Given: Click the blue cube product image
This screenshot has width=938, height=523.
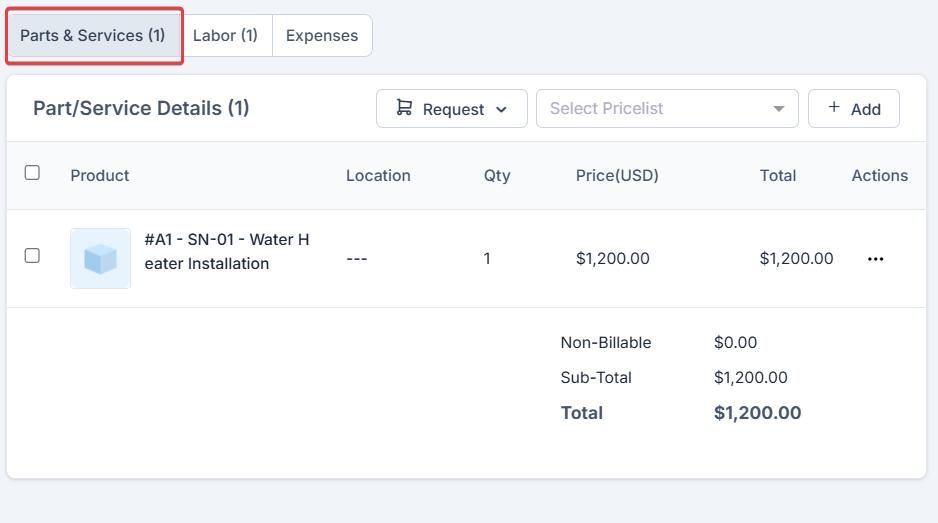Looking at the screenshot, I should 100,259.
